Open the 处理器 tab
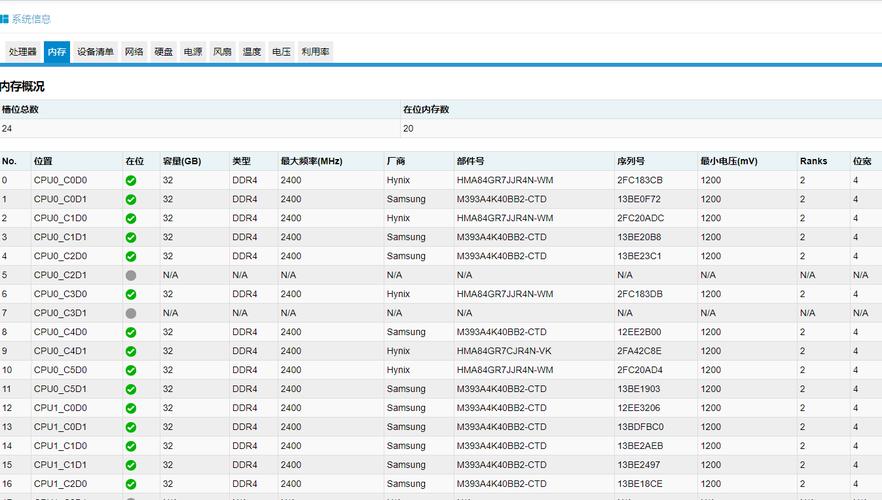Screen dimensions: 882x500 pyautogui.click(x=22, y=52)
